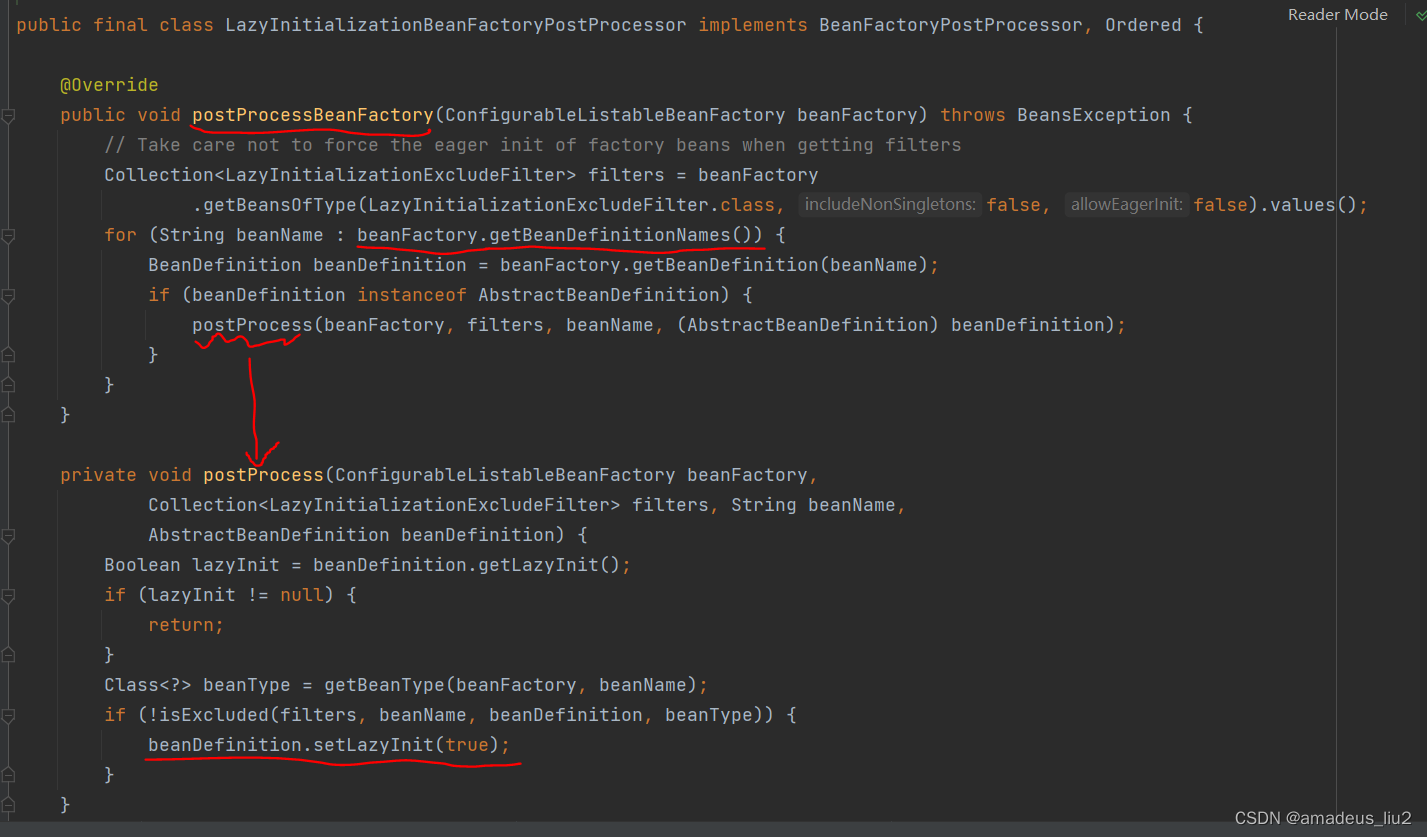Click the getBeansOfType method call

(280, 205)
